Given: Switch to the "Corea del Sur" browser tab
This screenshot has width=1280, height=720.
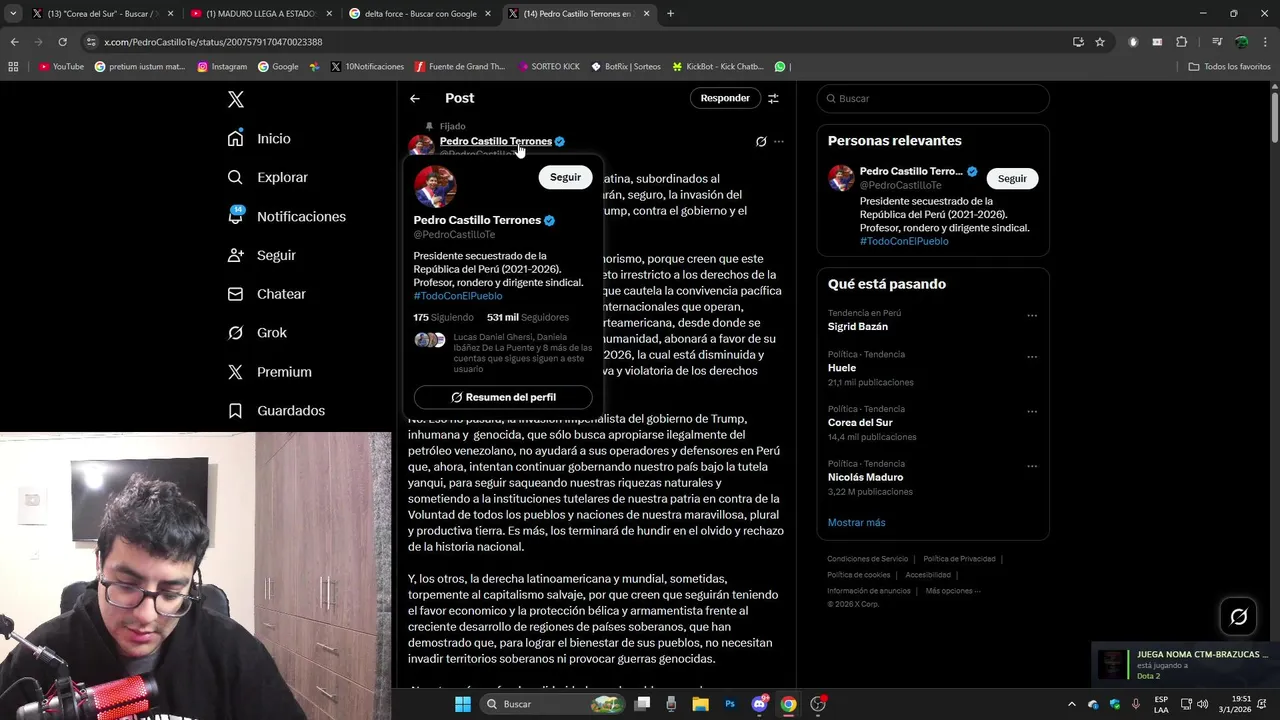Looking at the screenshot, I should [x=104, y=14].
